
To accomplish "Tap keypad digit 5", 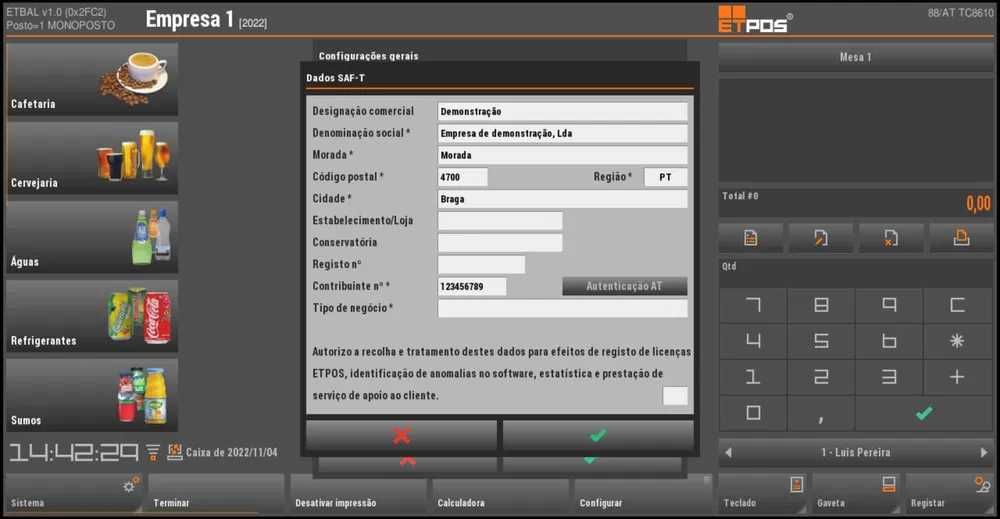I will point(821,341).
